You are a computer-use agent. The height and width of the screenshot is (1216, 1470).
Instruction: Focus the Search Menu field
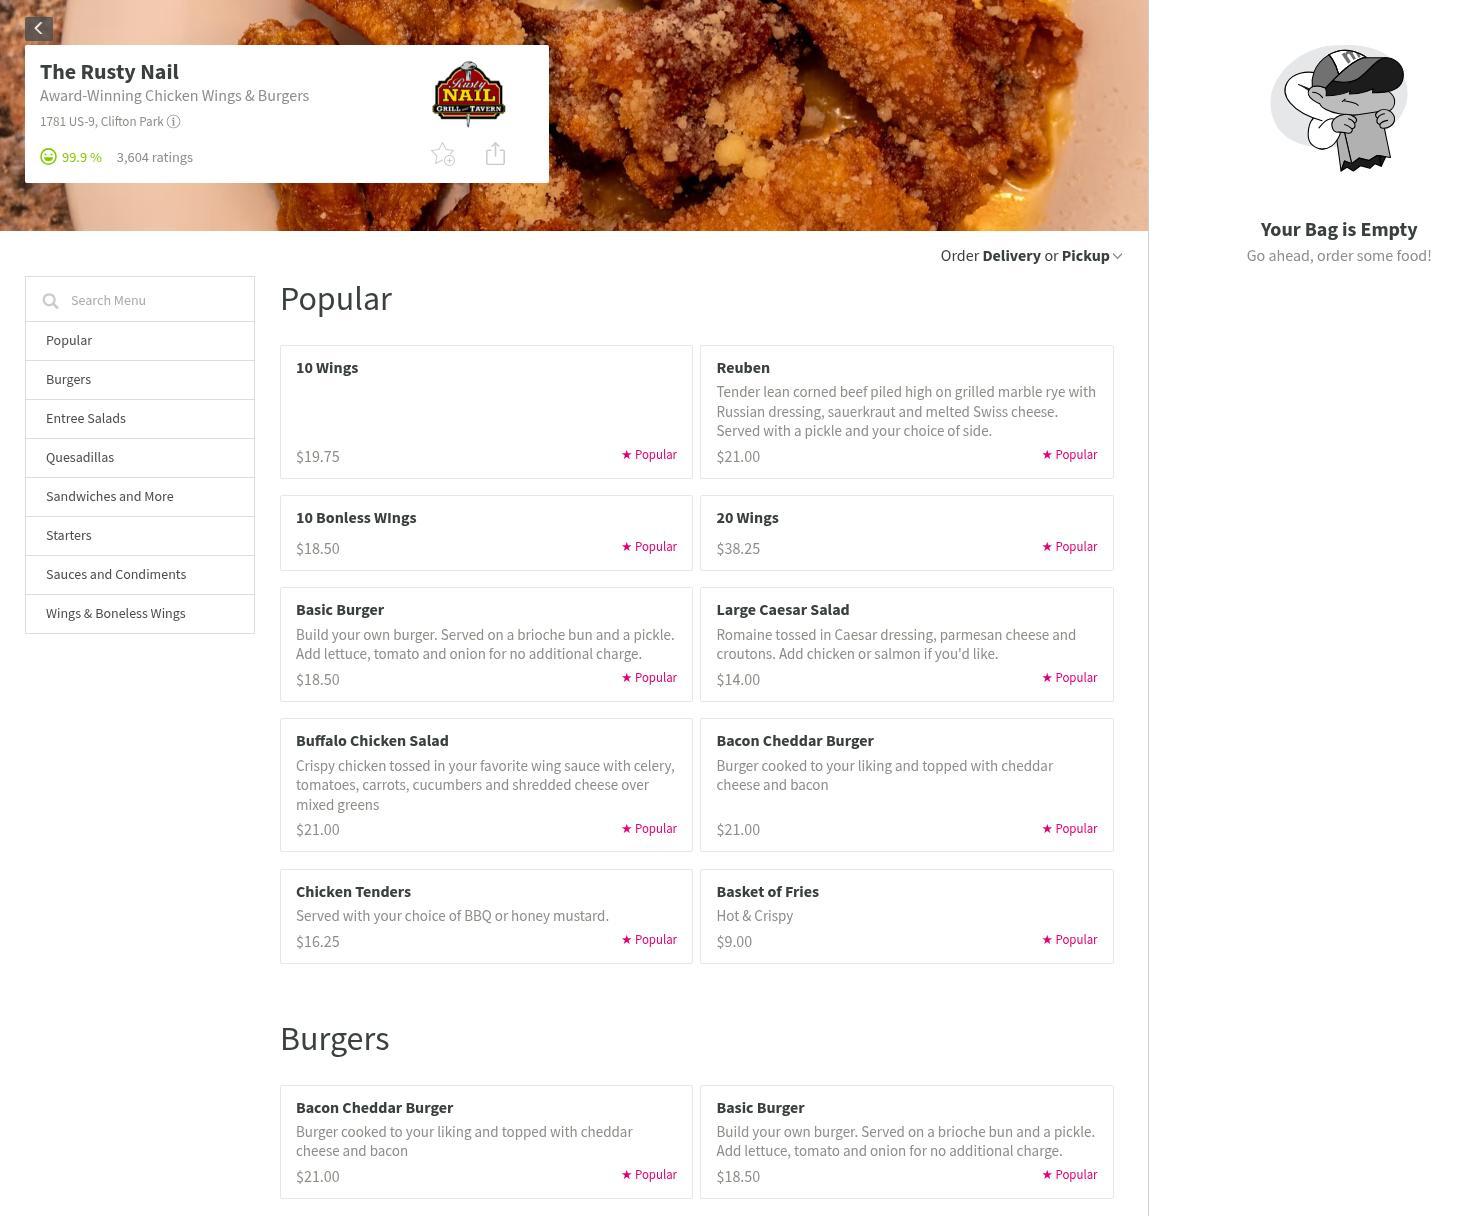pos(140,299)
